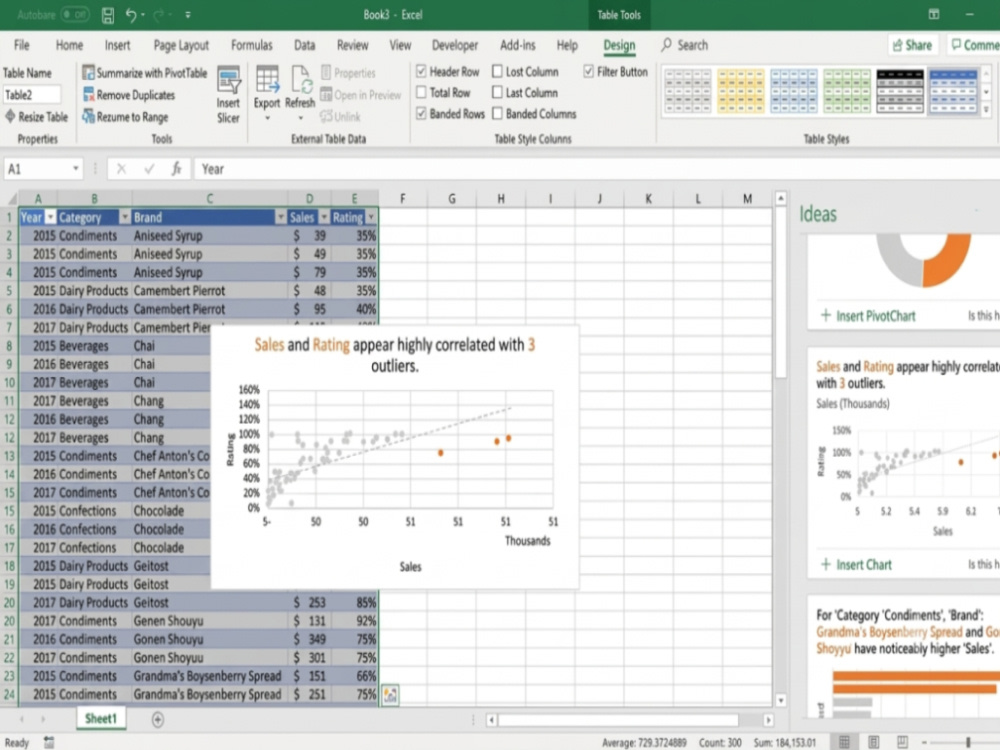Viewport: 1000px width, 750px height.
Task: Open the File tab
Action: (22, 45)
